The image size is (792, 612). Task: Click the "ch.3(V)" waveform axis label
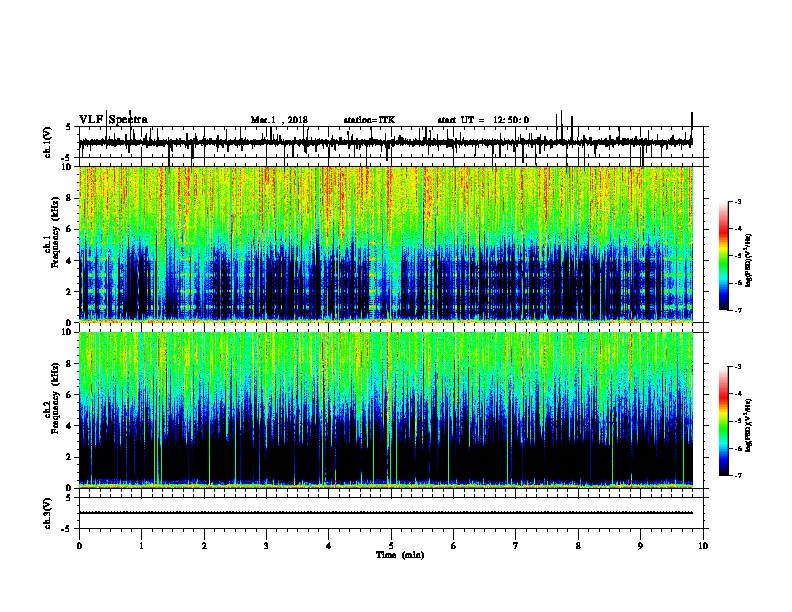pyautogui.click(x=48, y=513)
